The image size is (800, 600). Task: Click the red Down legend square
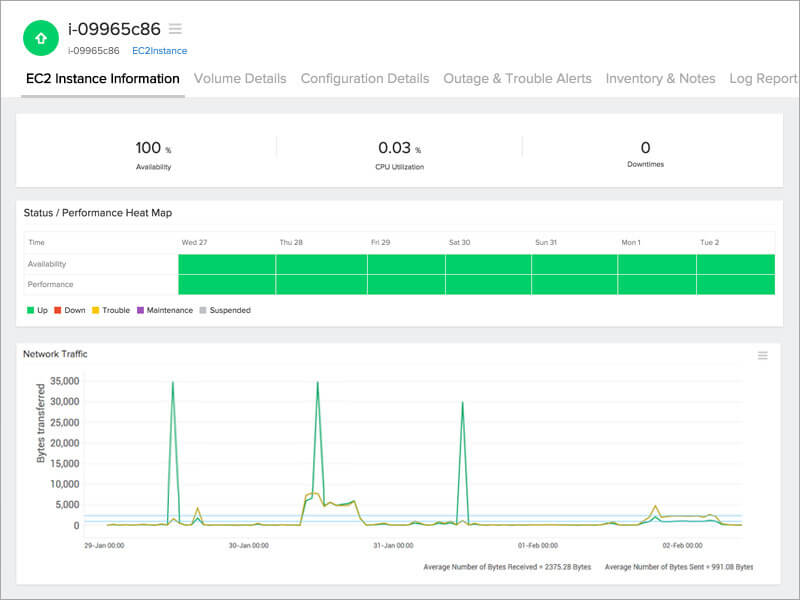coord(58,310)
